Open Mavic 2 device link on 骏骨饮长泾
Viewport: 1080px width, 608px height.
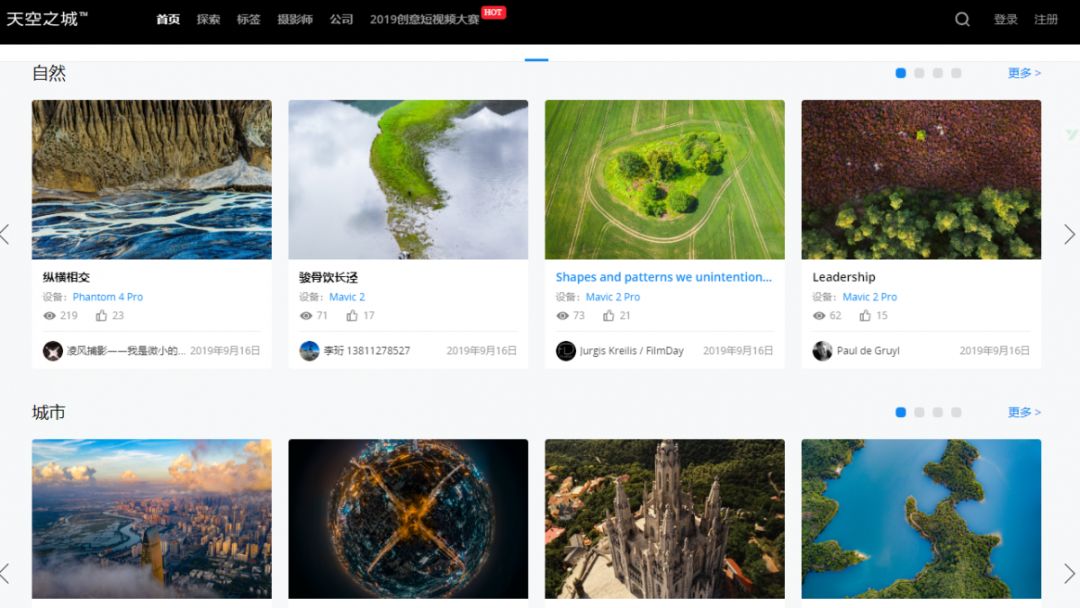(x=347, y=297)
